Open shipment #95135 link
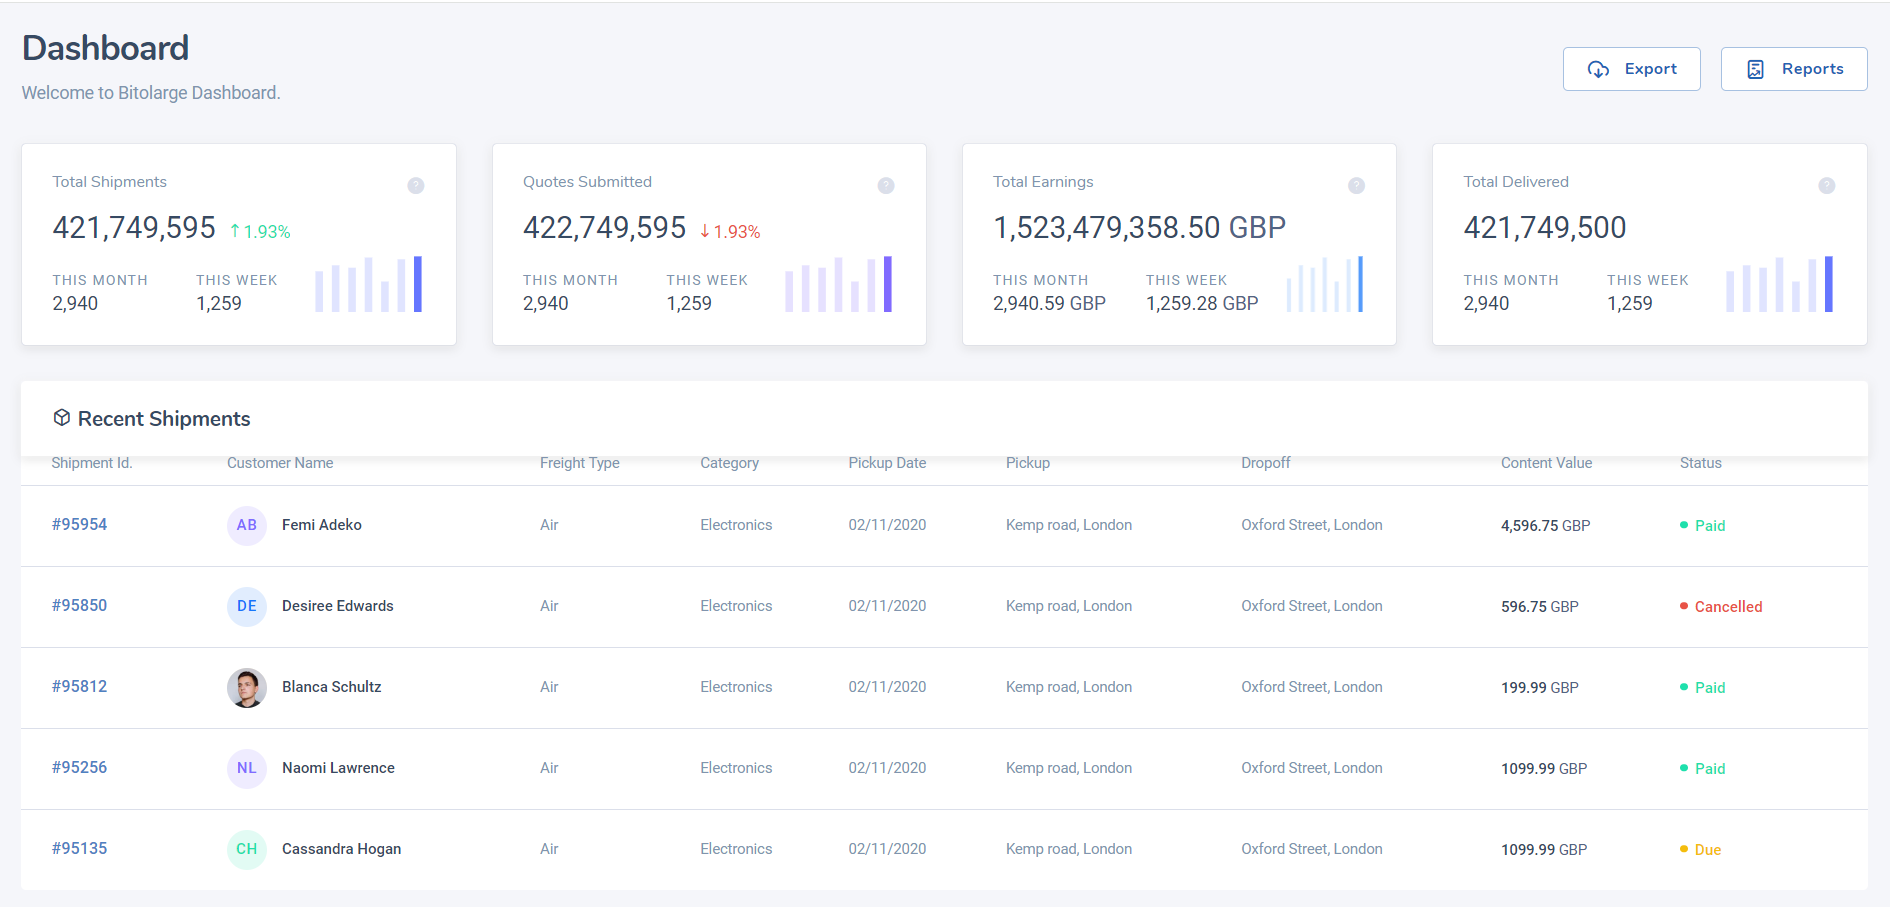Screen dimensions: 1890x907 79,849
